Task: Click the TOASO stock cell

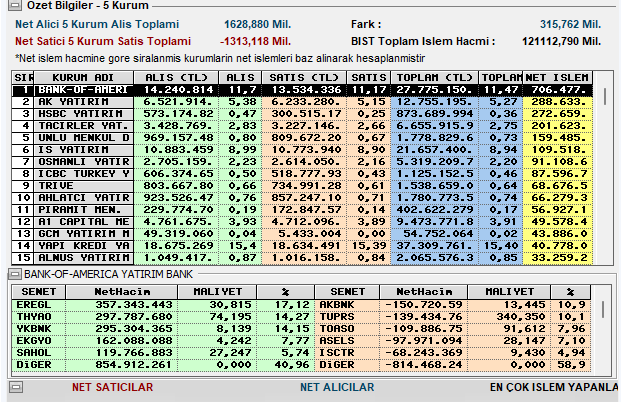Action: click(x=347, y=329)
